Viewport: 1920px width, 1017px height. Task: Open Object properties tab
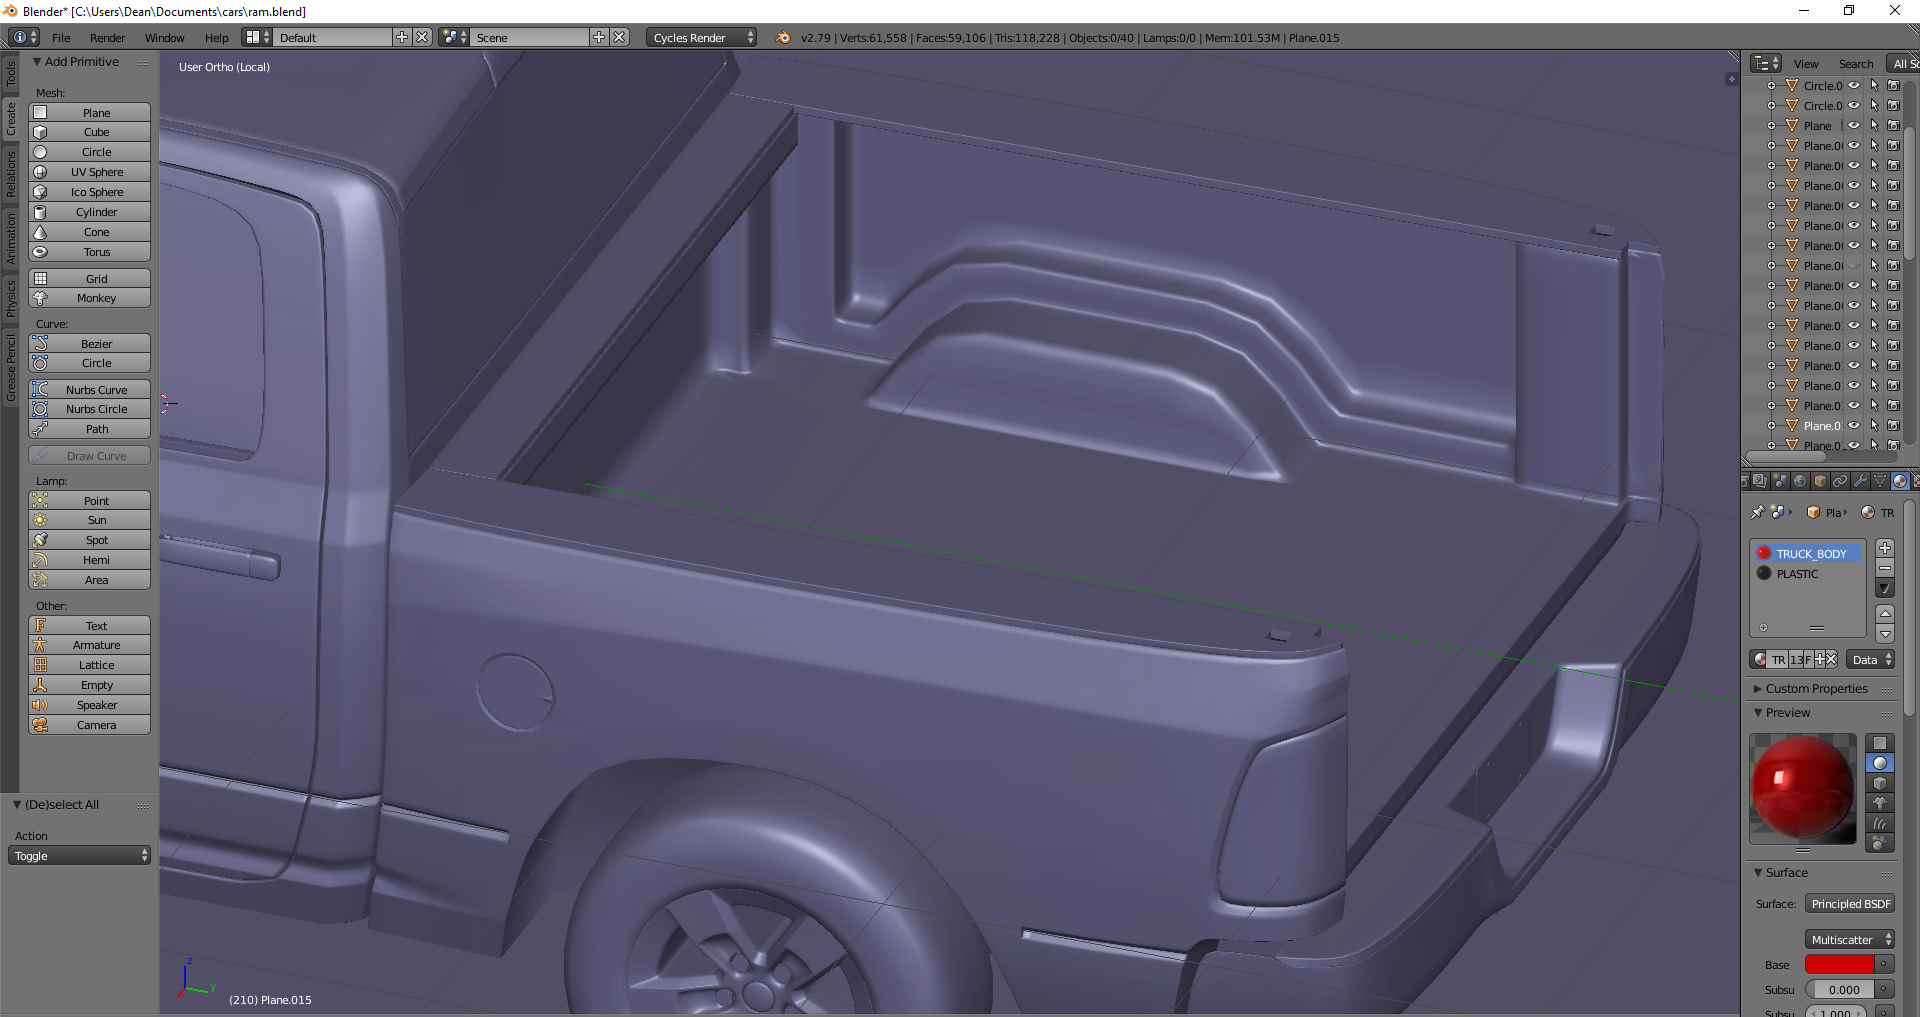click(x=1820, y=481)
